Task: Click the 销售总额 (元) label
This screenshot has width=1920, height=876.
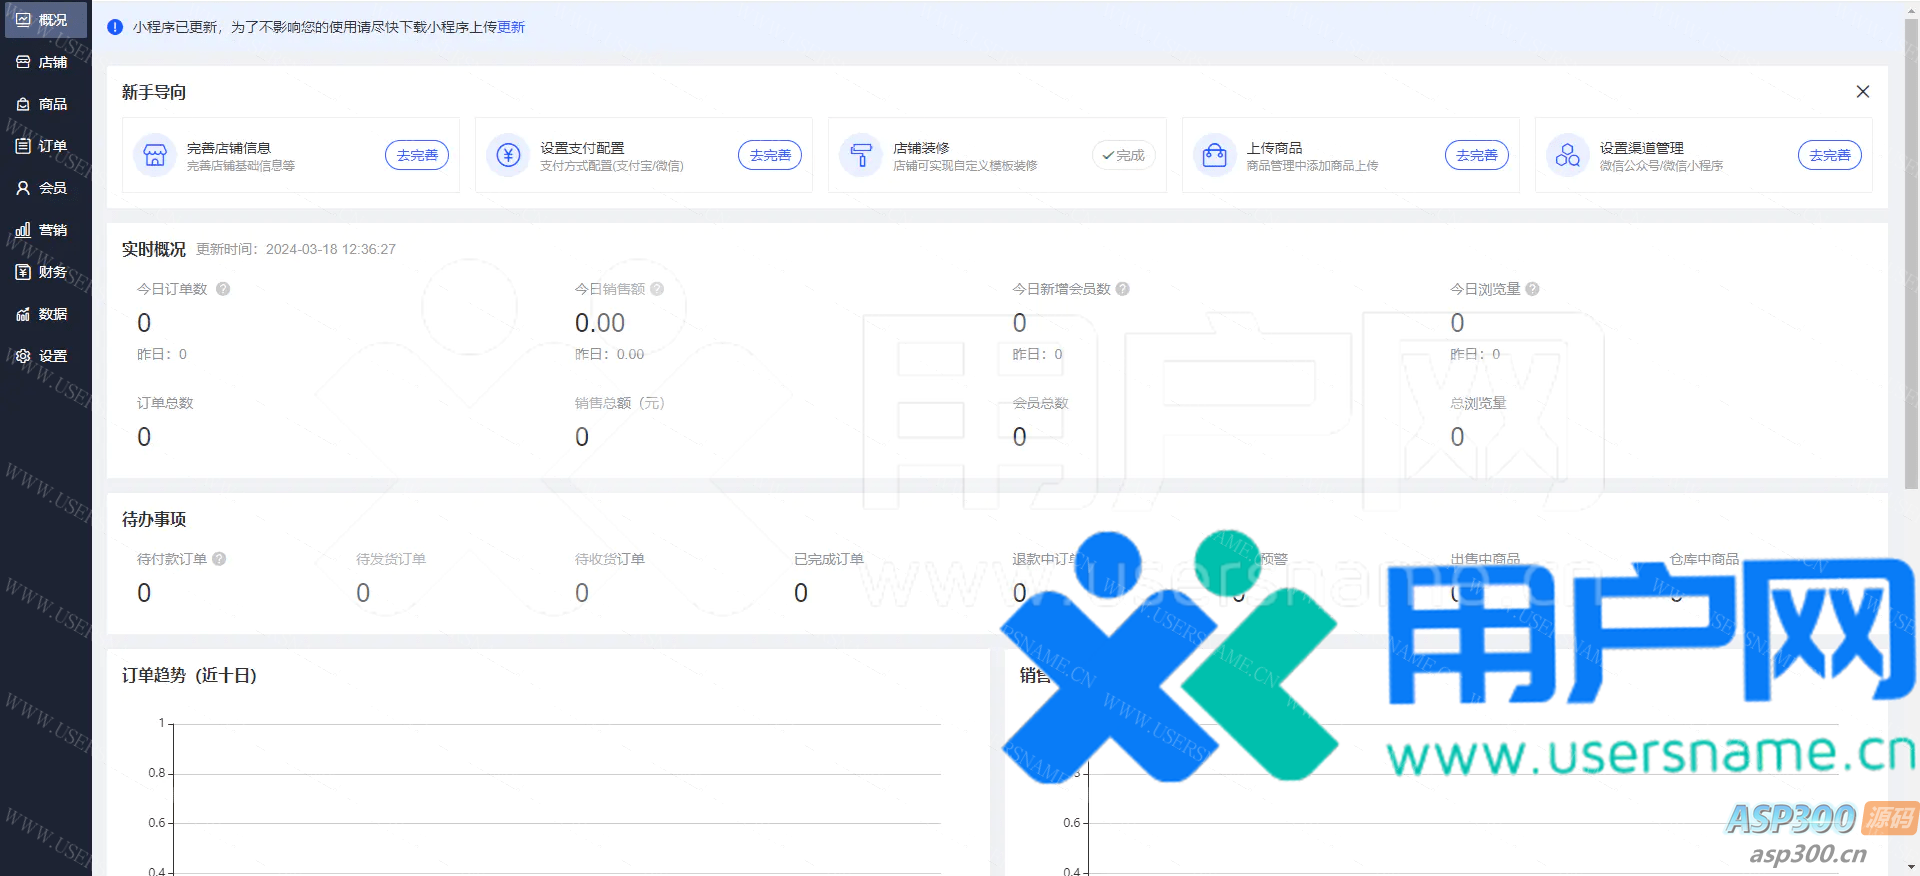Action: tap(620, 403)
